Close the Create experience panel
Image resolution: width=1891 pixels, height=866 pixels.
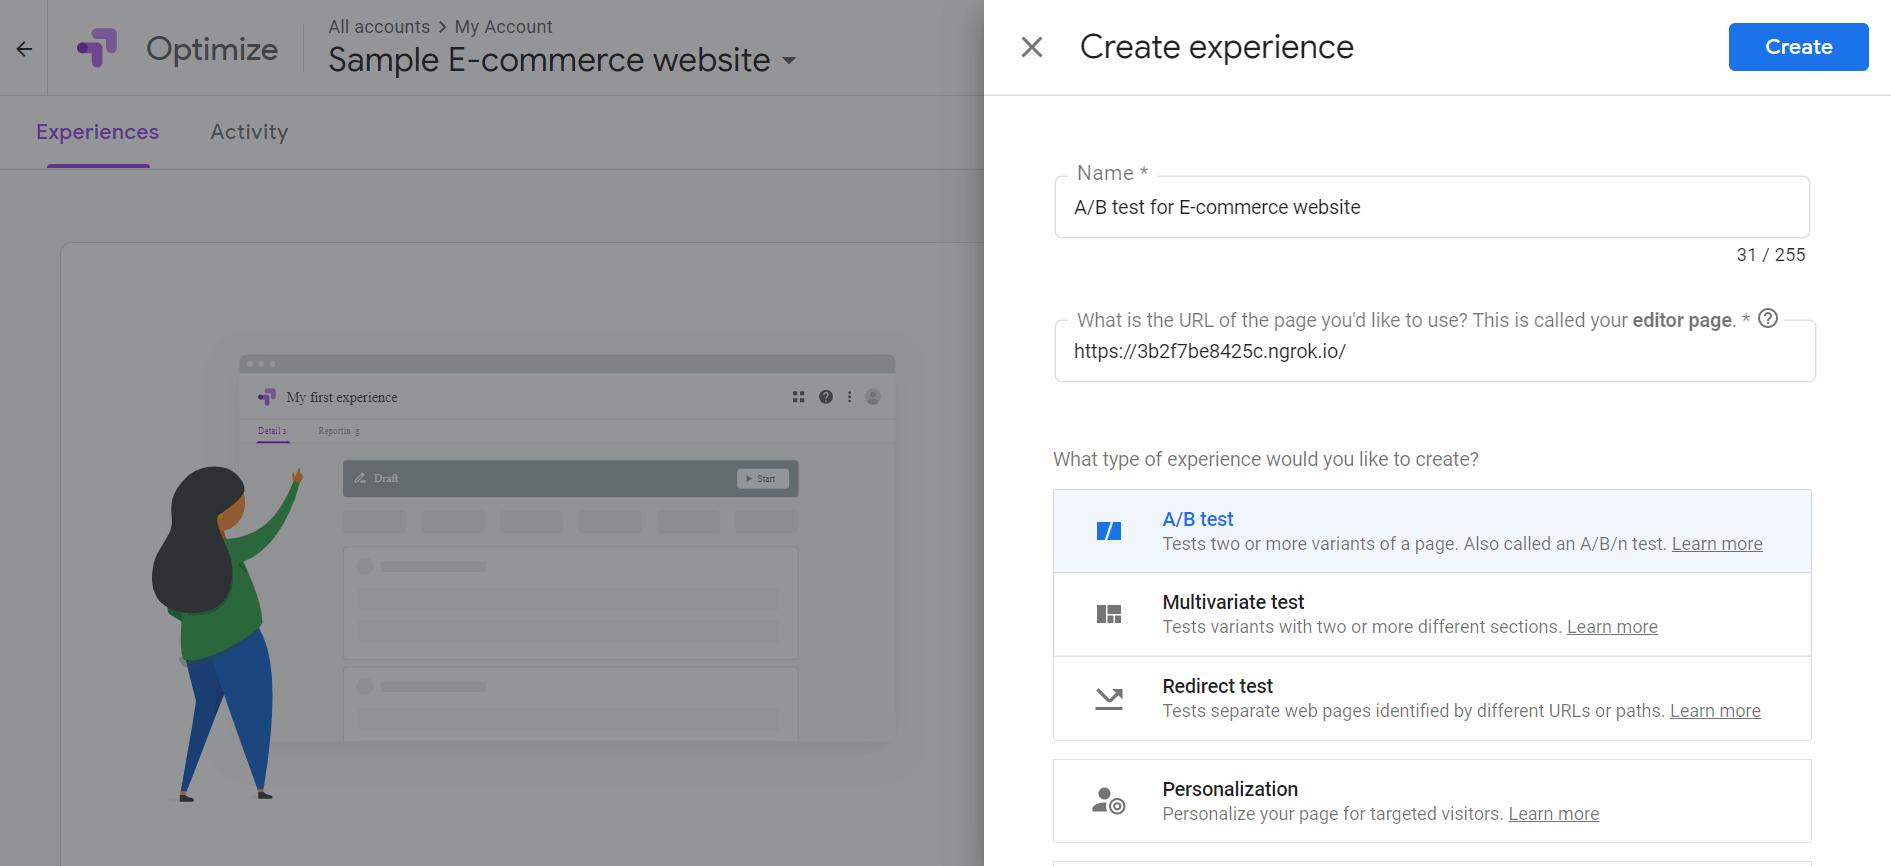click(x=1032, y=47)
